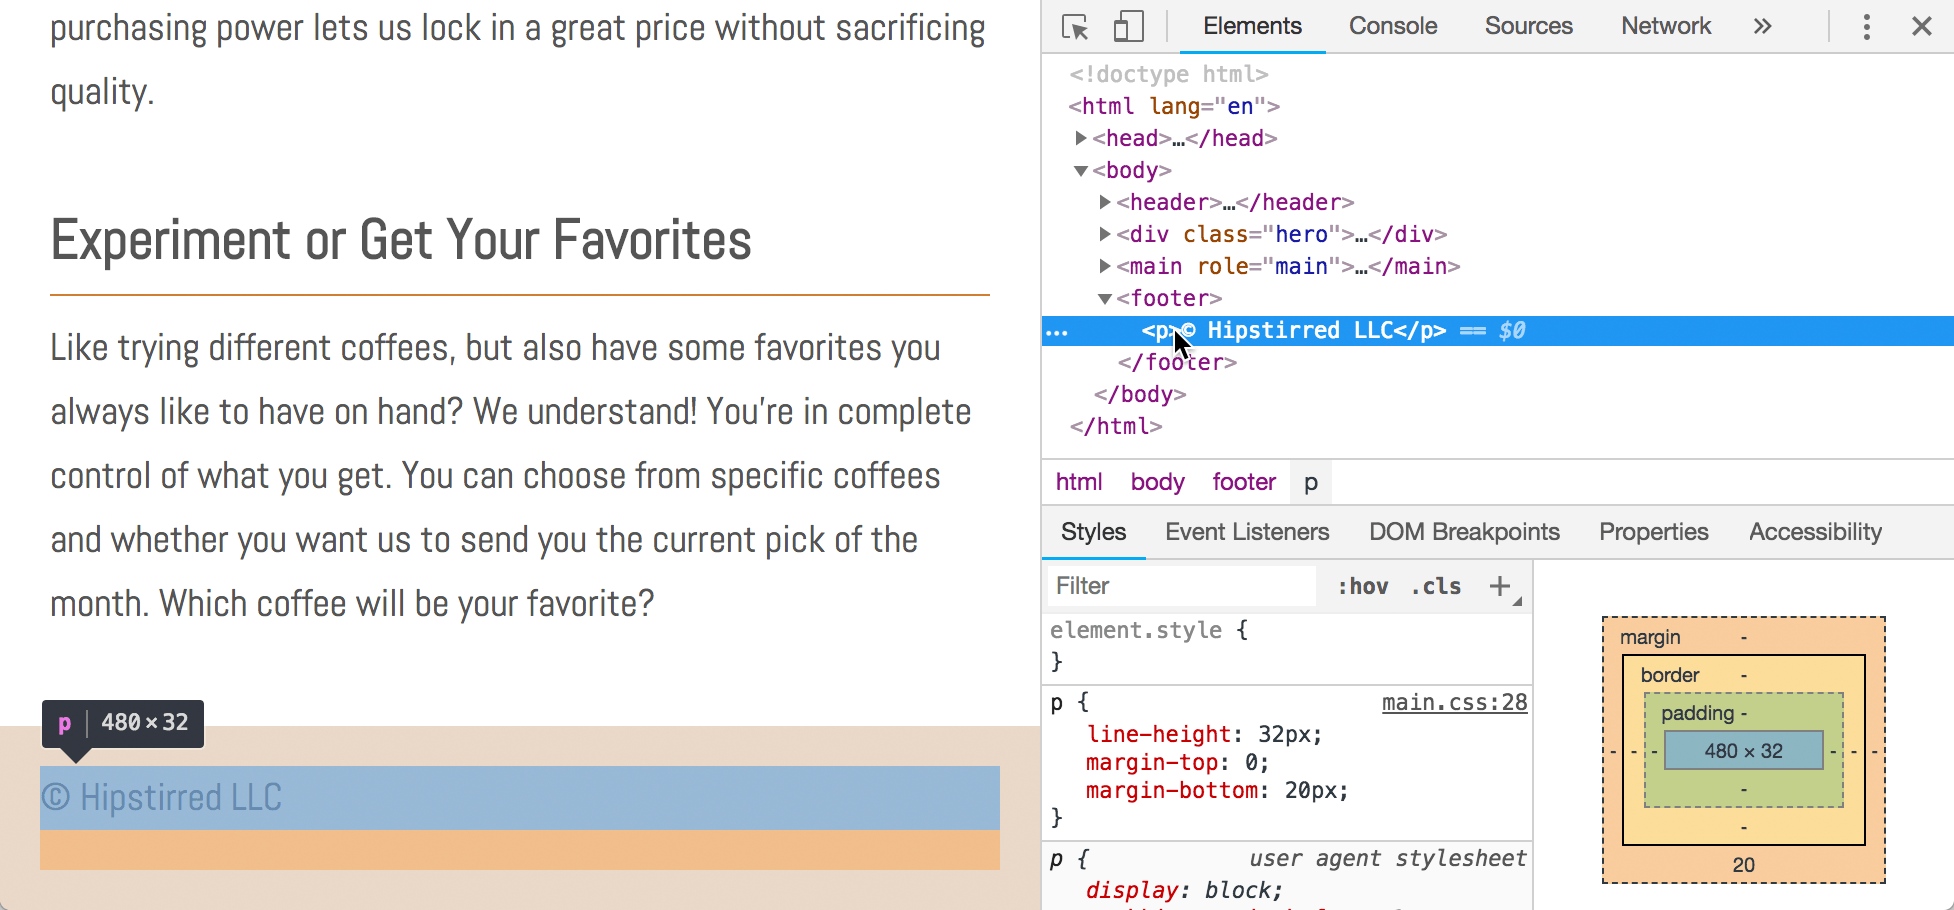Open the ellipsis menu beside the selected p node
The image size is (1954, 910).
pos(1057,330)
